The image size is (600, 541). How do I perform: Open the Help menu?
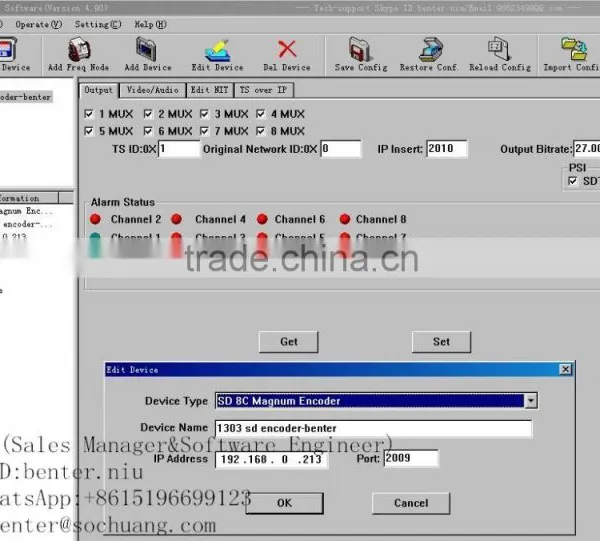[x=150, y=24]
